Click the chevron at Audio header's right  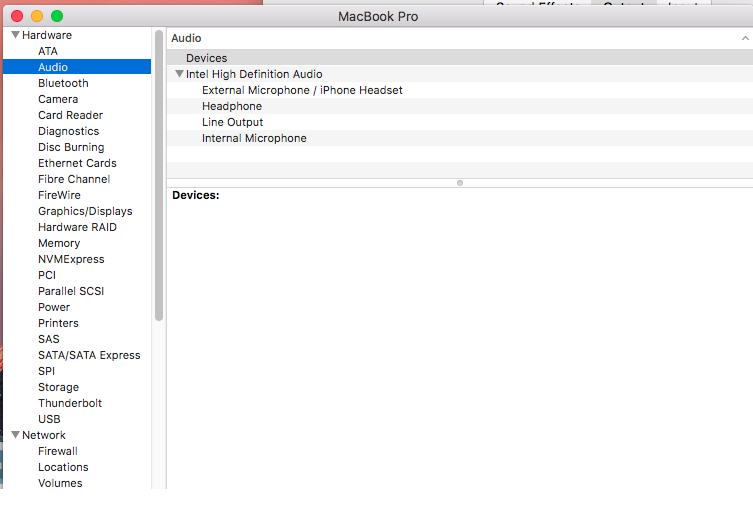[744, 38]
